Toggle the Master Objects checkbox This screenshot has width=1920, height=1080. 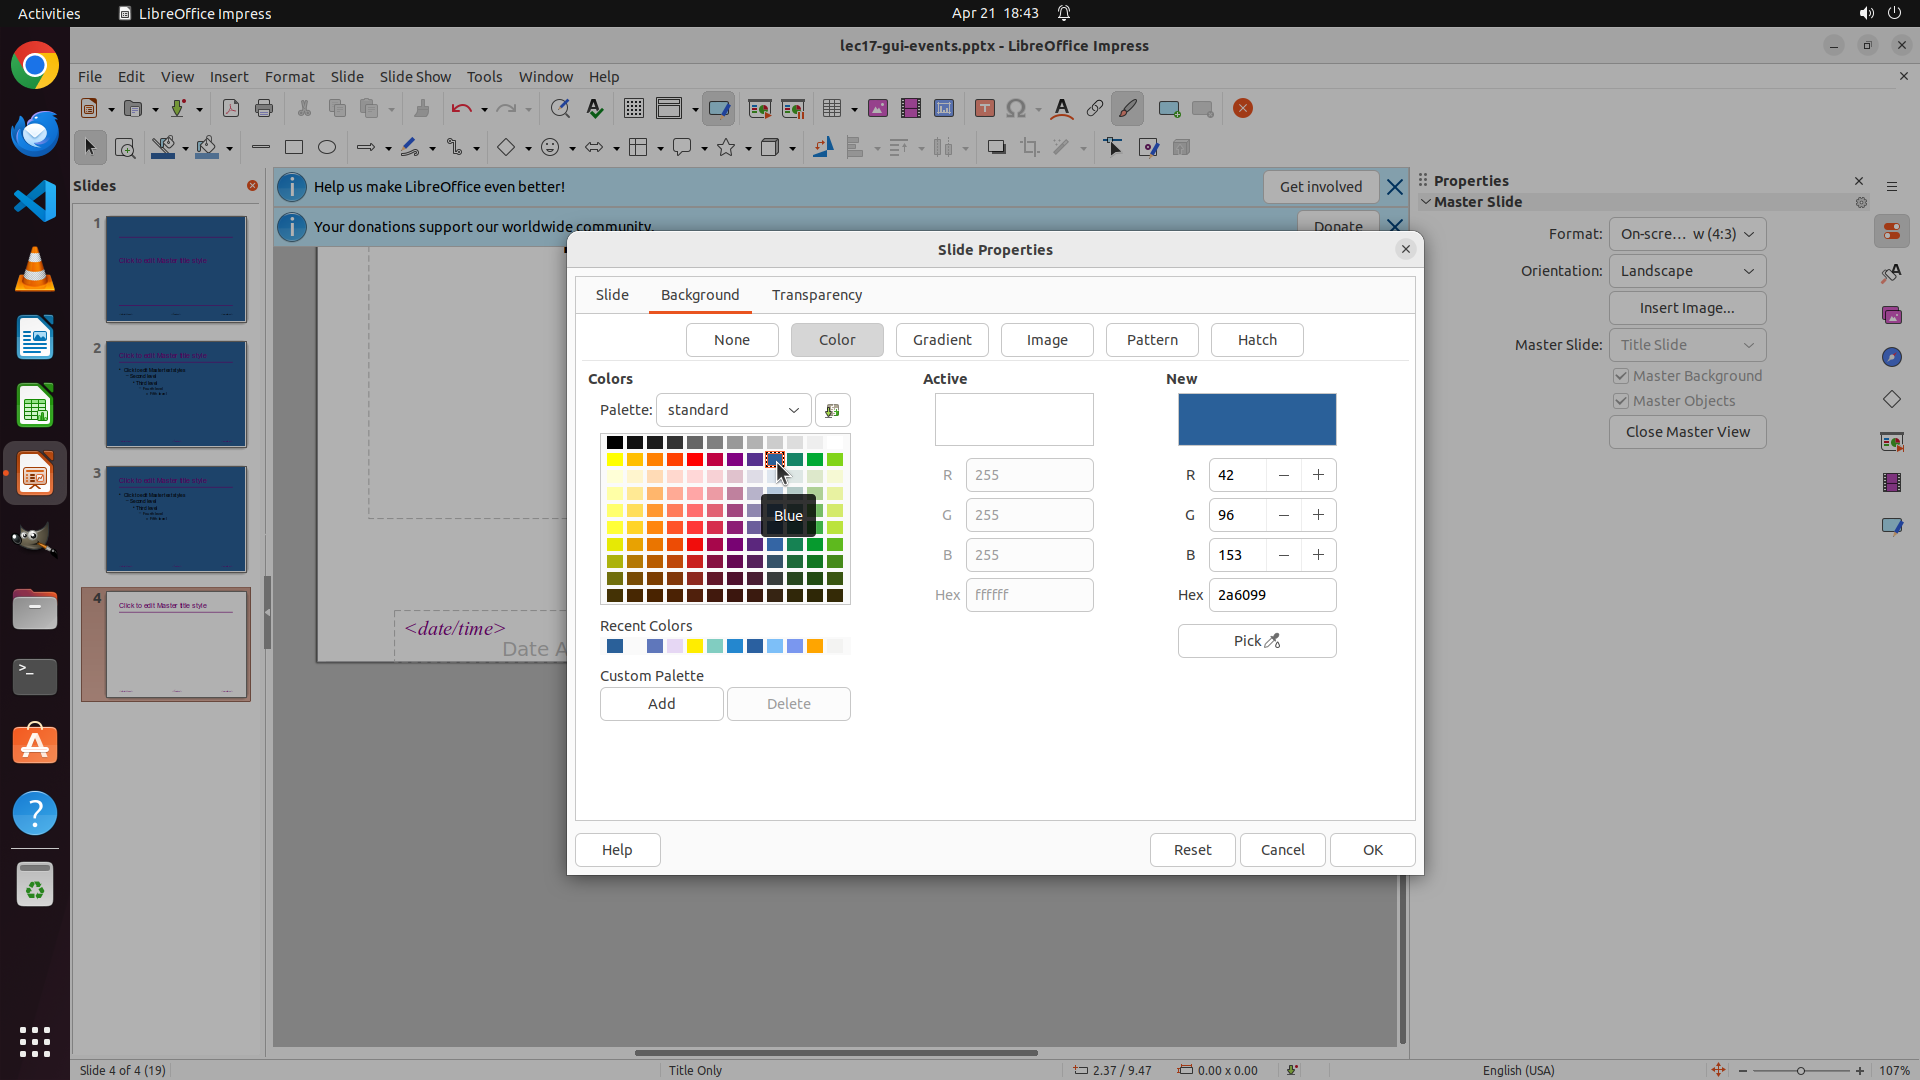1621,401
